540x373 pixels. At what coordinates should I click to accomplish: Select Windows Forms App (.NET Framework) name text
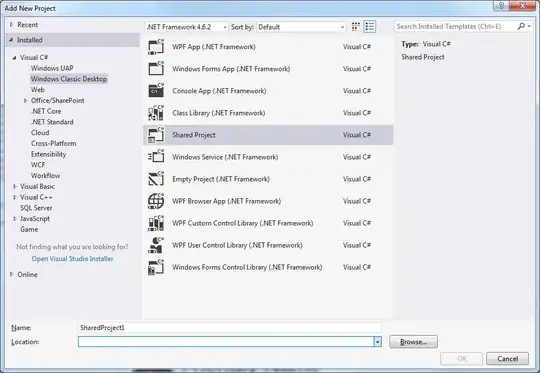(x=231, y=69)
